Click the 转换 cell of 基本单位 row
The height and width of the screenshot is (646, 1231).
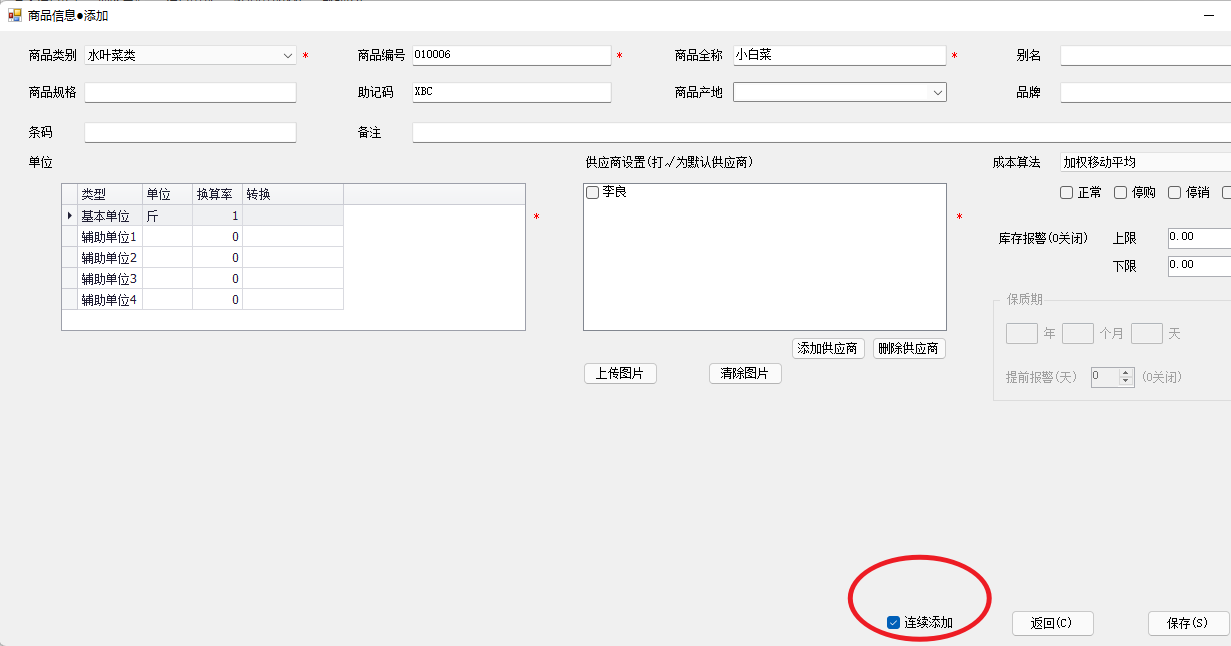point(293,216)
